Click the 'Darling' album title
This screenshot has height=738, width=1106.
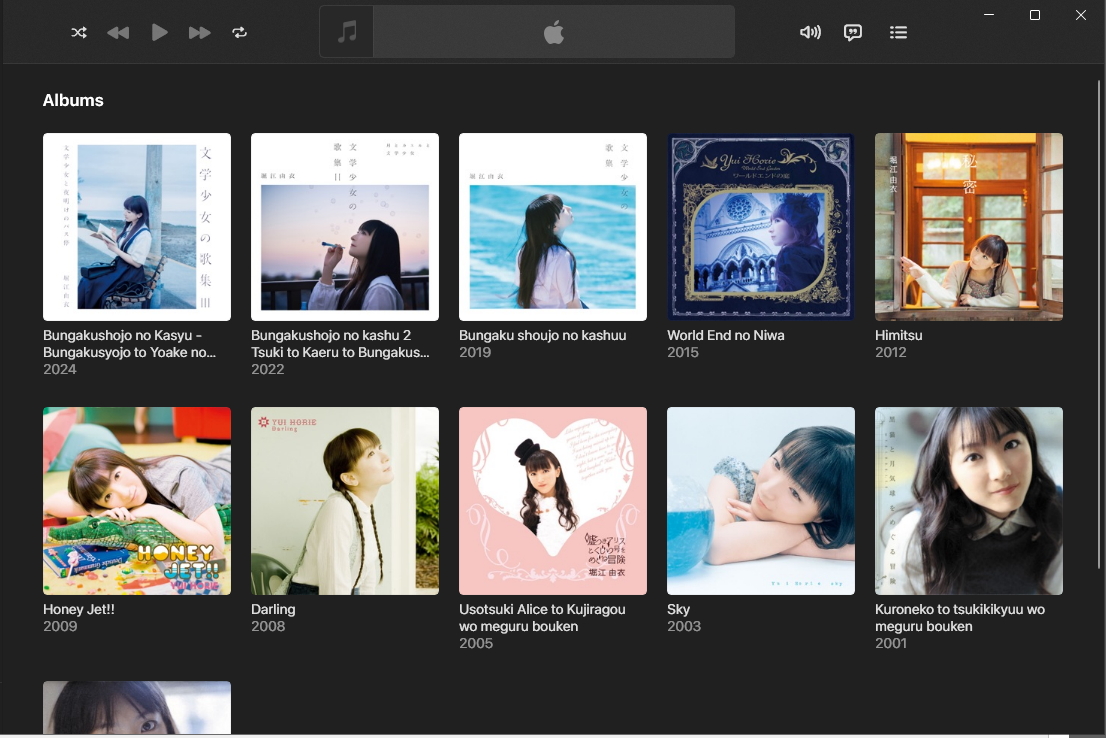pos(273,609)
